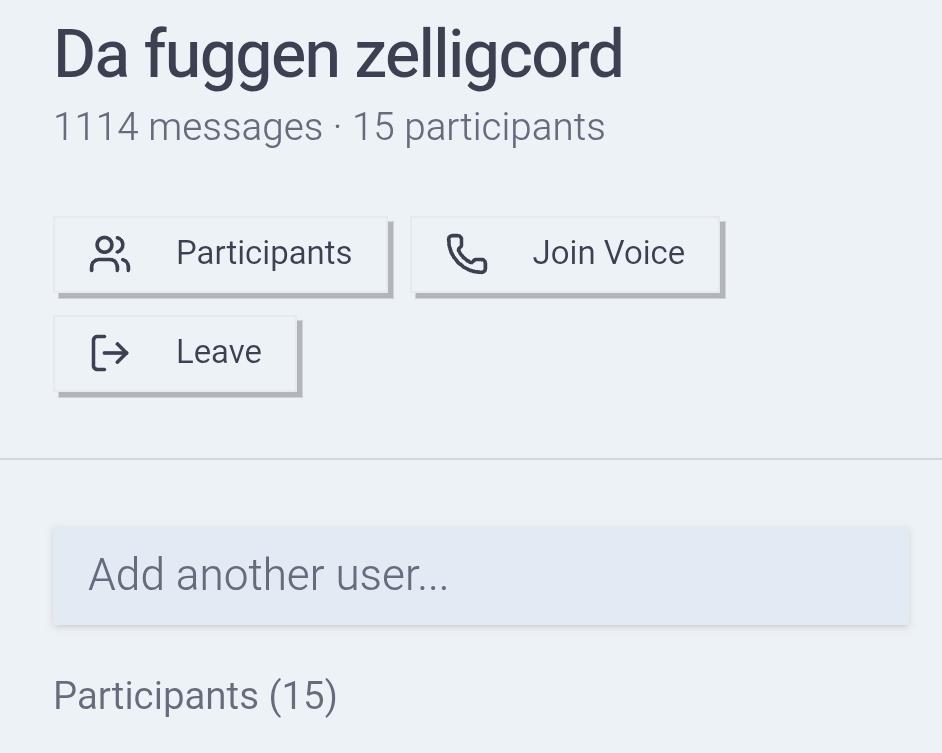942x753 pixels.
Task: Leave the conversation using Leave button
Action: [176, 354]
